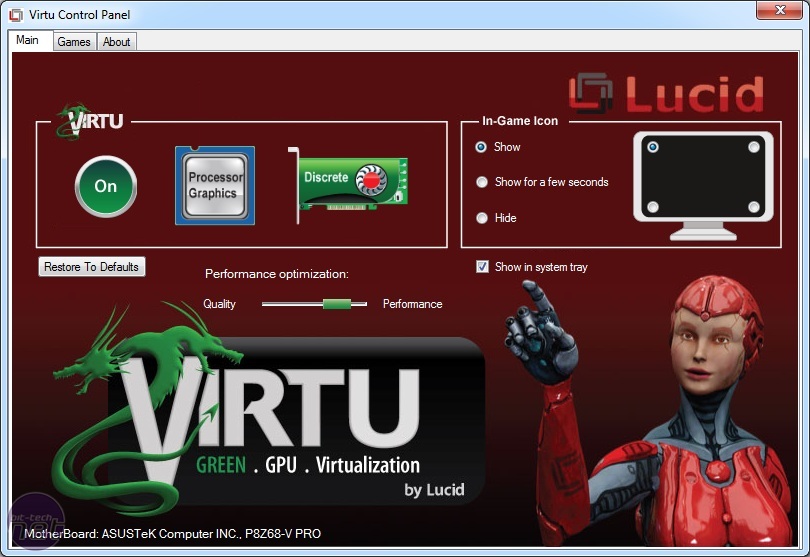Click the Processor Graphics chip icon
This screenshot has height=557, width=810.
[215, 185]
